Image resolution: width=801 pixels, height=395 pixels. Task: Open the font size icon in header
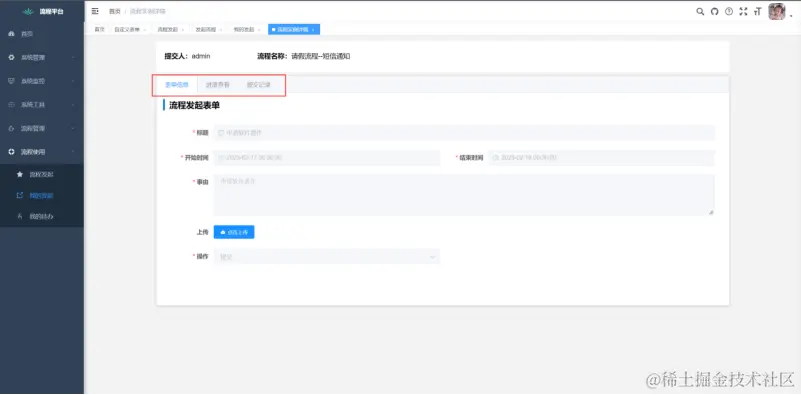click(758, 11)
